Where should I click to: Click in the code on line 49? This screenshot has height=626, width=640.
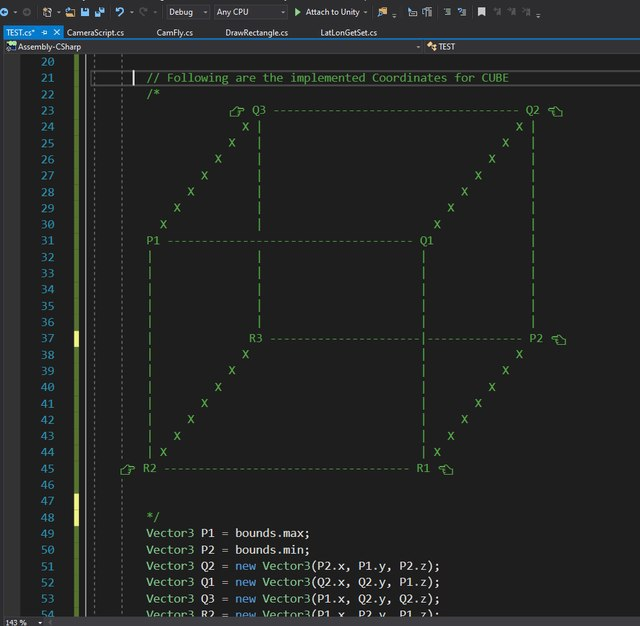[x=228, y=533]
